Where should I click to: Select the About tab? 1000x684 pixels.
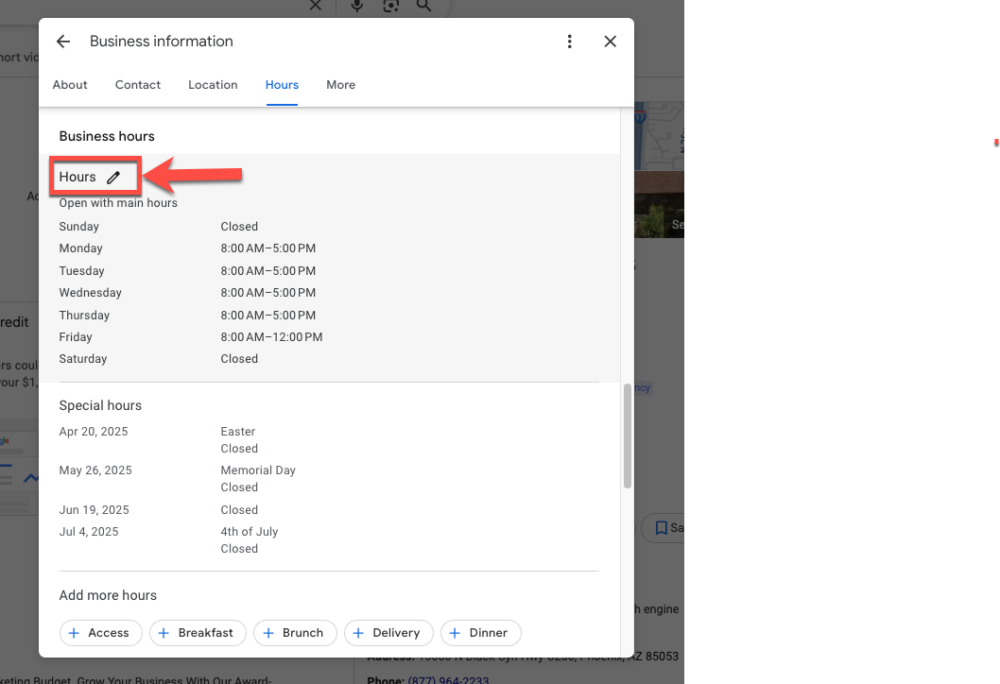tap(69, 85)
